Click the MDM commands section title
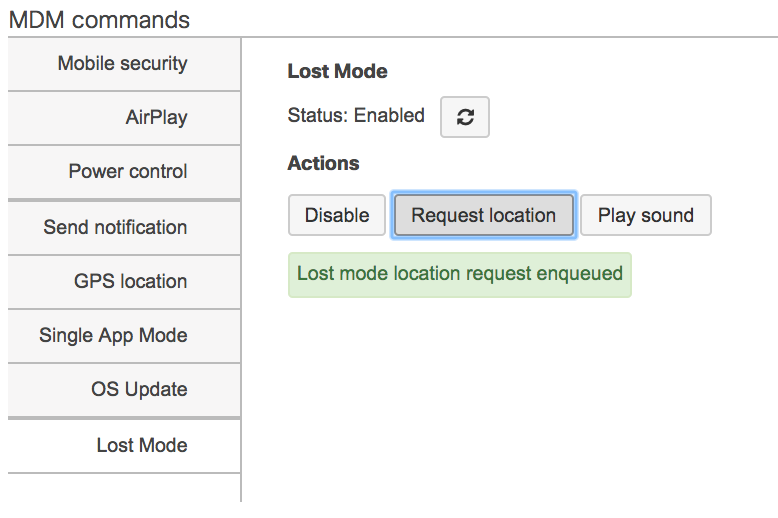778x518 pixels. [x=99, y=20]
